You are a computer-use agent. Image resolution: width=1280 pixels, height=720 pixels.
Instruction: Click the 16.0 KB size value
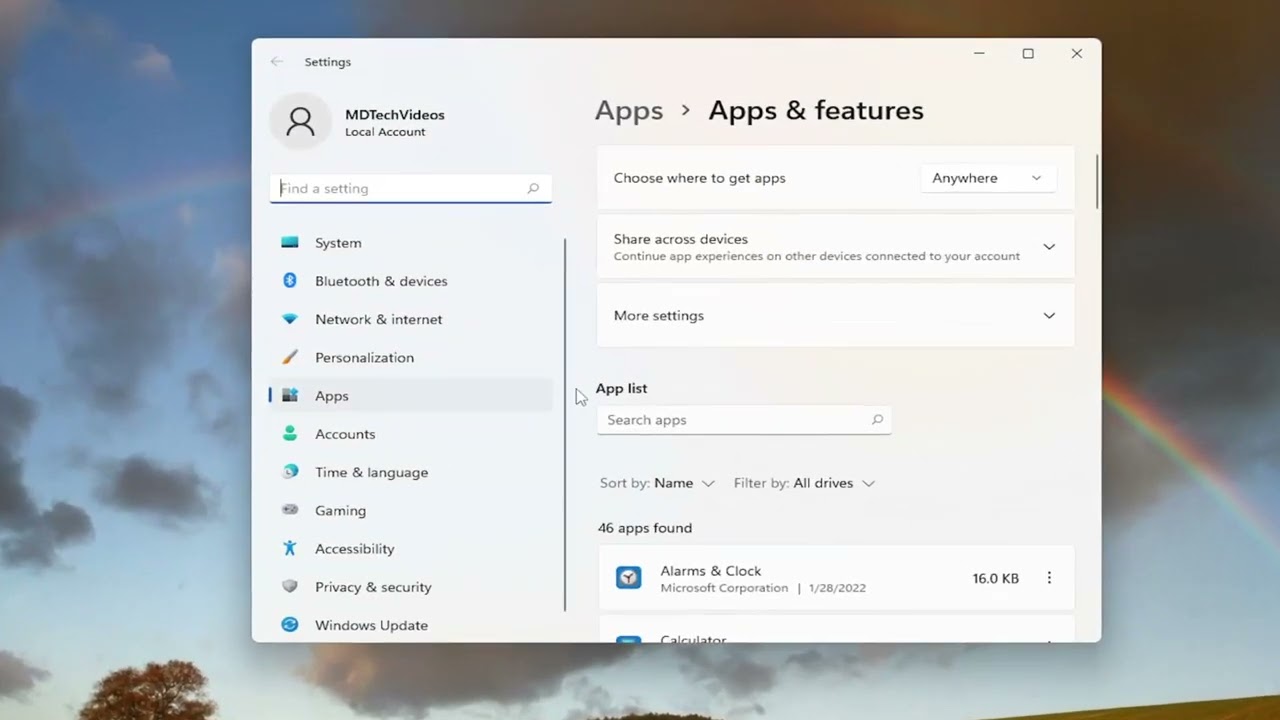click(x=996, y=578)
